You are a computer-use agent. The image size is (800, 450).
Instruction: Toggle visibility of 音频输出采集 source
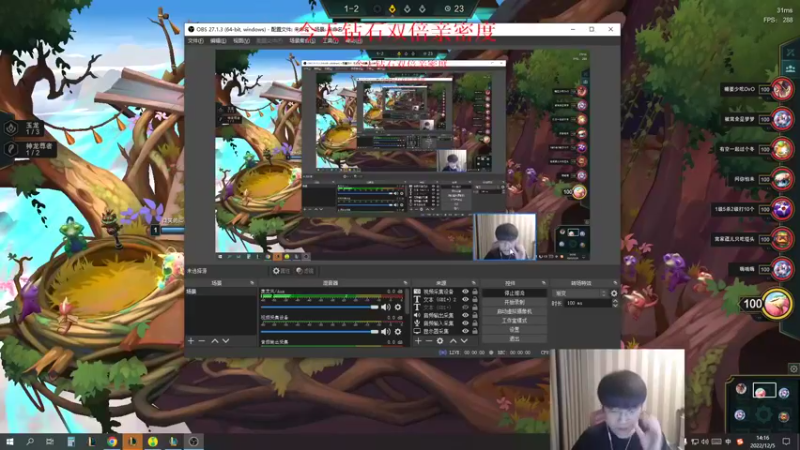[465, 315]
